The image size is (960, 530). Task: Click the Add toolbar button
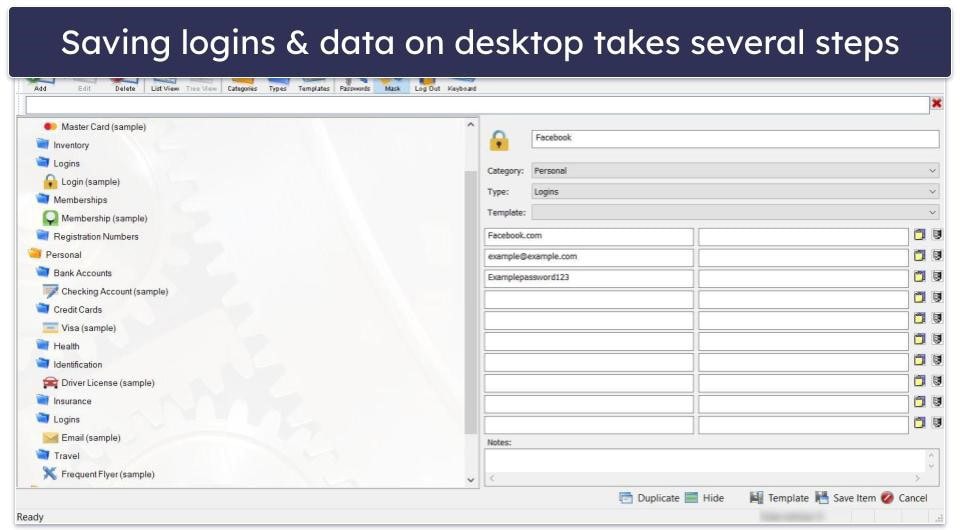pos(40,84)
